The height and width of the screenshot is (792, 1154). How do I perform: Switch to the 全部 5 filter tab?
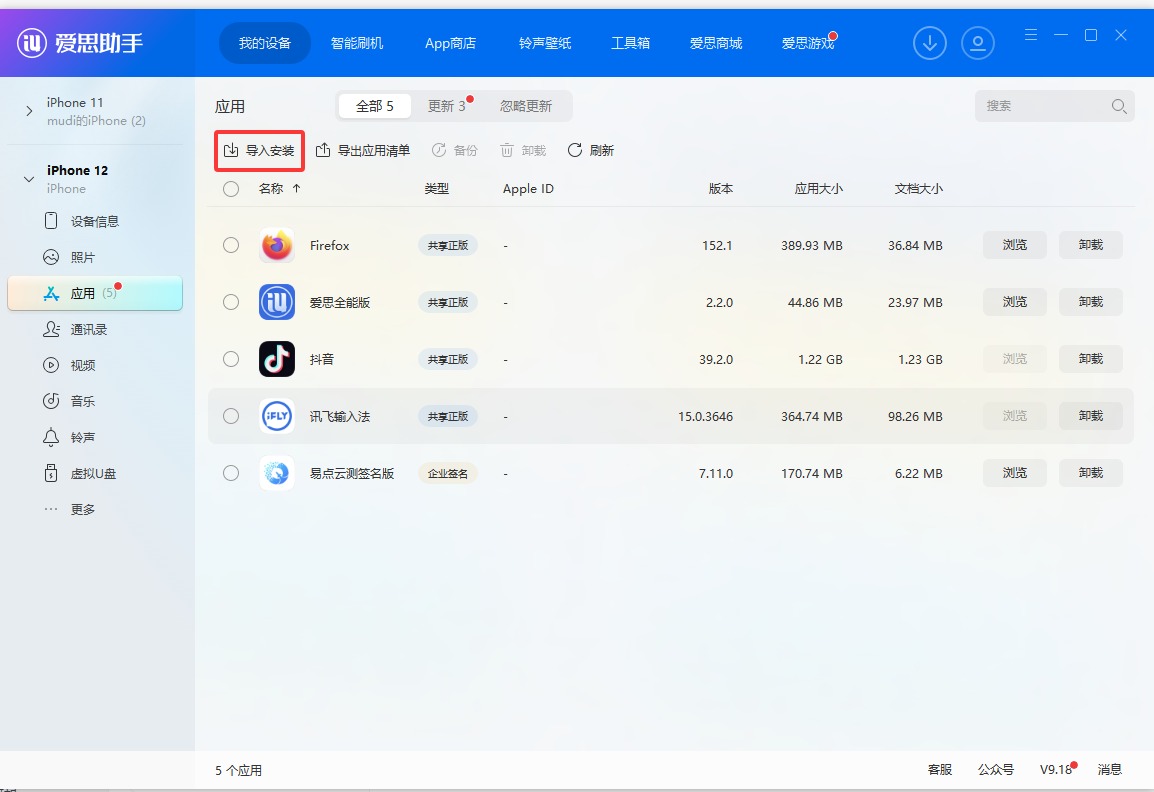(x=375, y=106)
